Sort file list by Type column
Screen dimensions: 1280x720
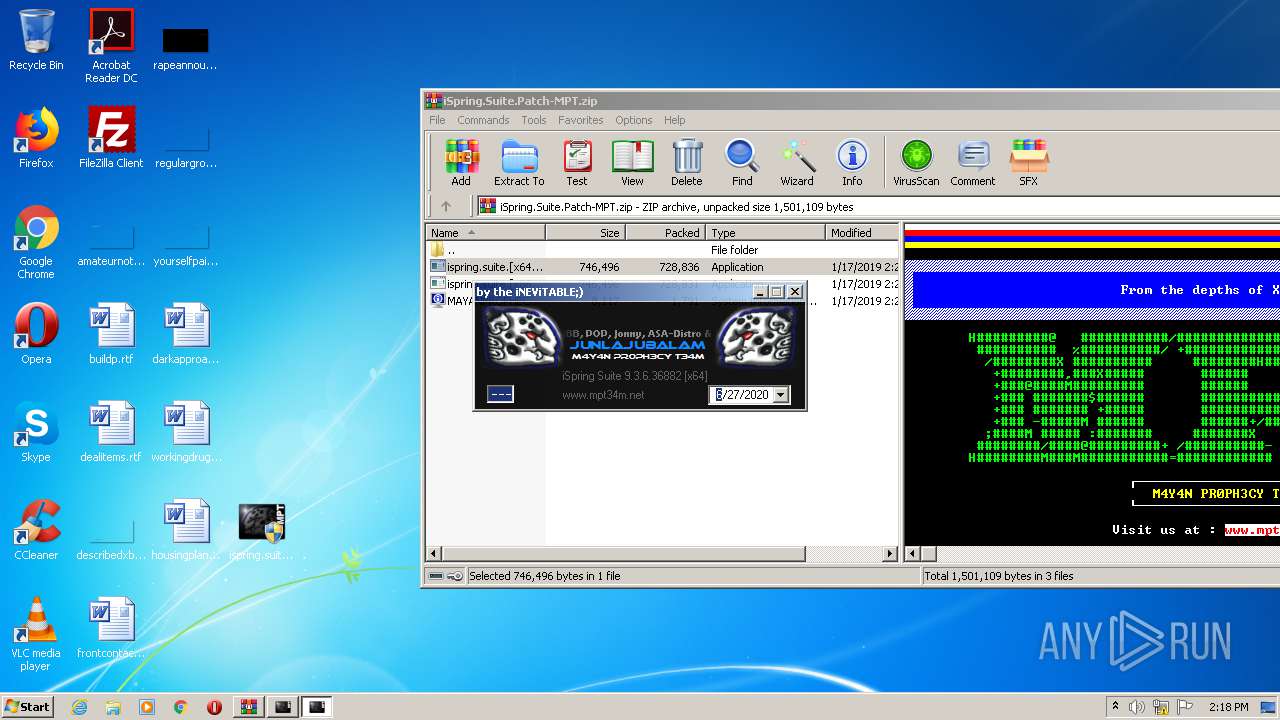click(x=766, y=232)
